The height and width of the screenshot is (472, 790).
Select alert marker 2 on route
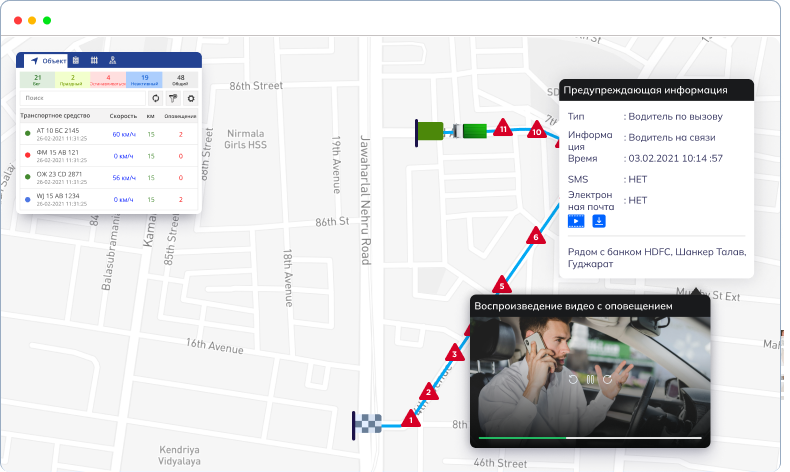tap(429, 391)
